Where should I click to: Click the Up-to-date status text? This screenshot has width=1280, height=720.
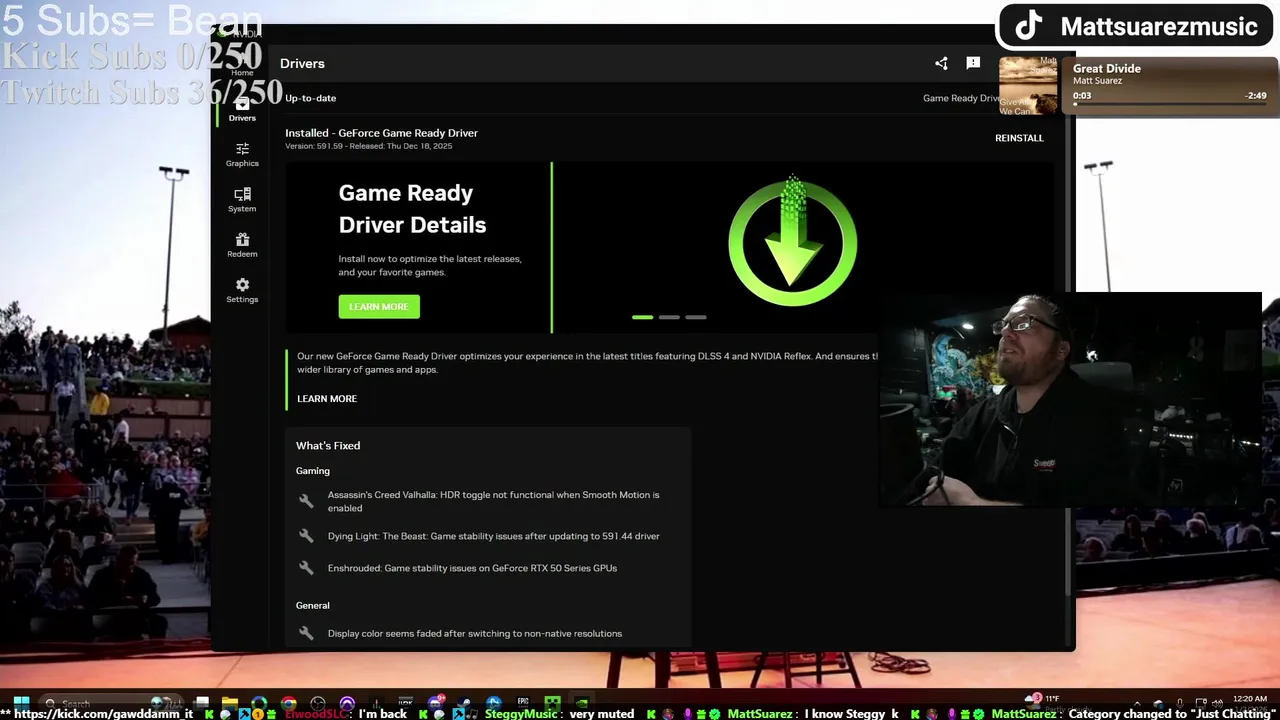tap(310, 98)
